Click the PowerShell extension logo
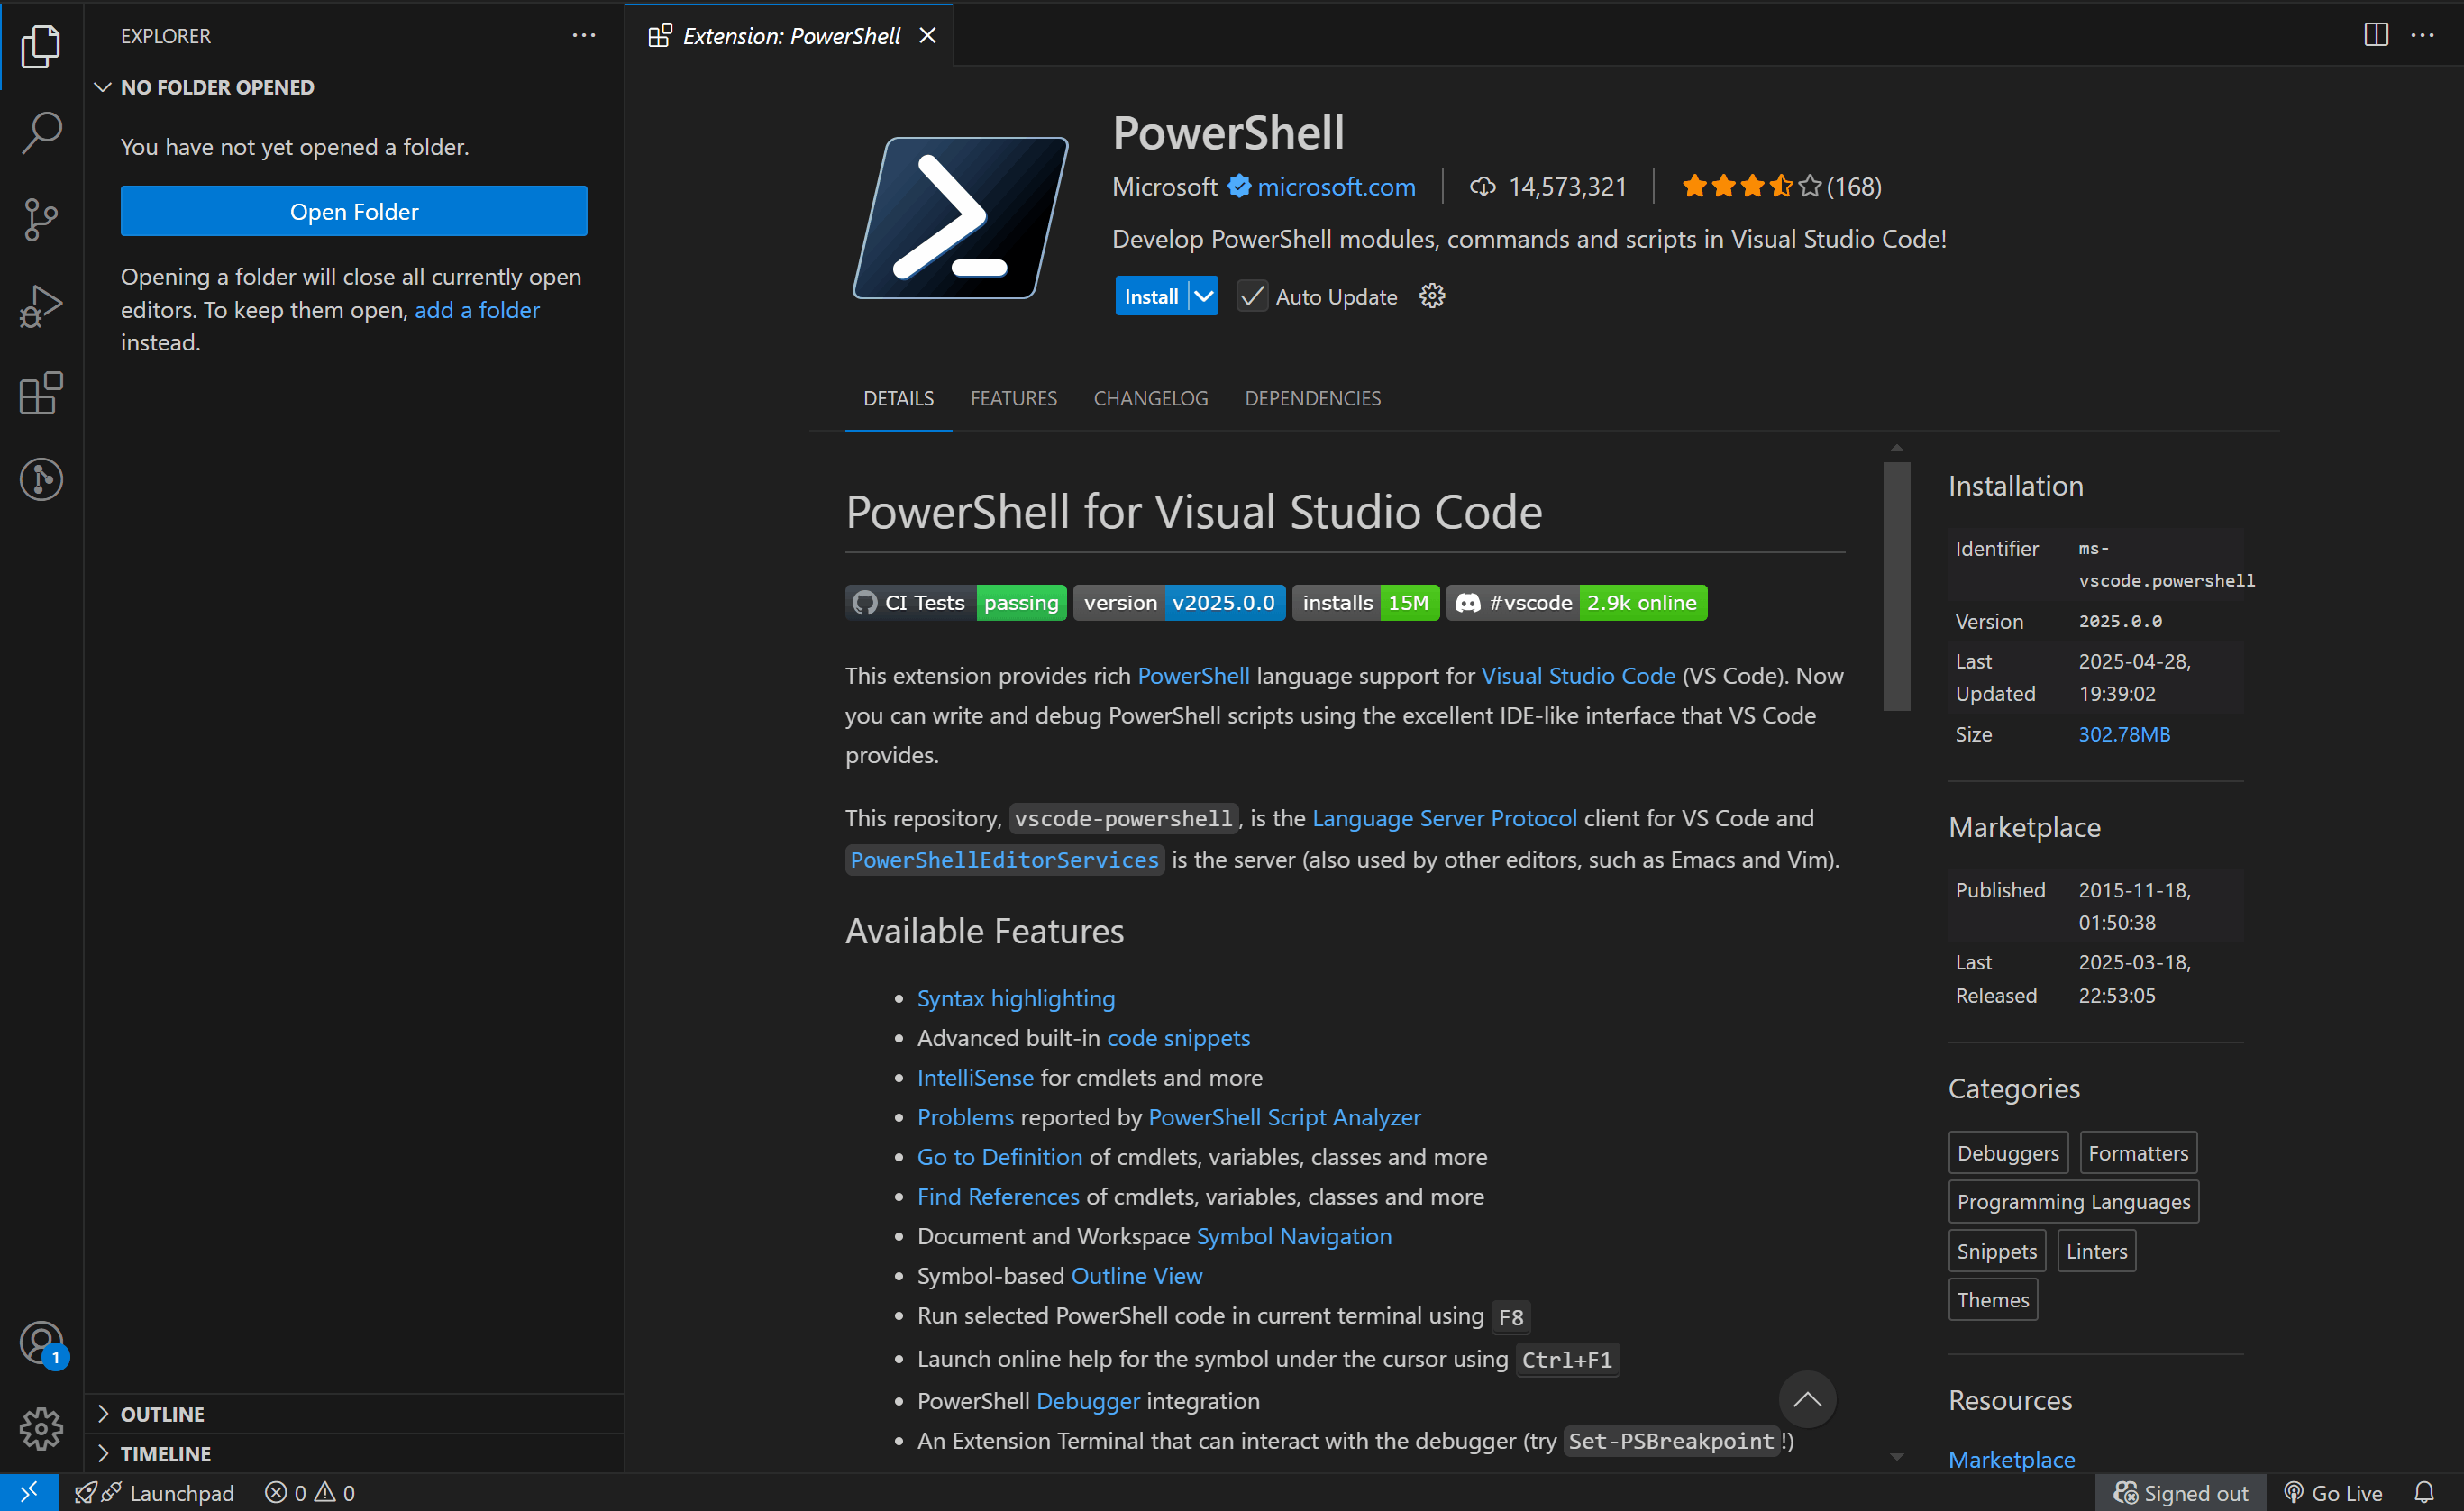This screenshot has width=2464, height=1511. [x=959, y=218]
